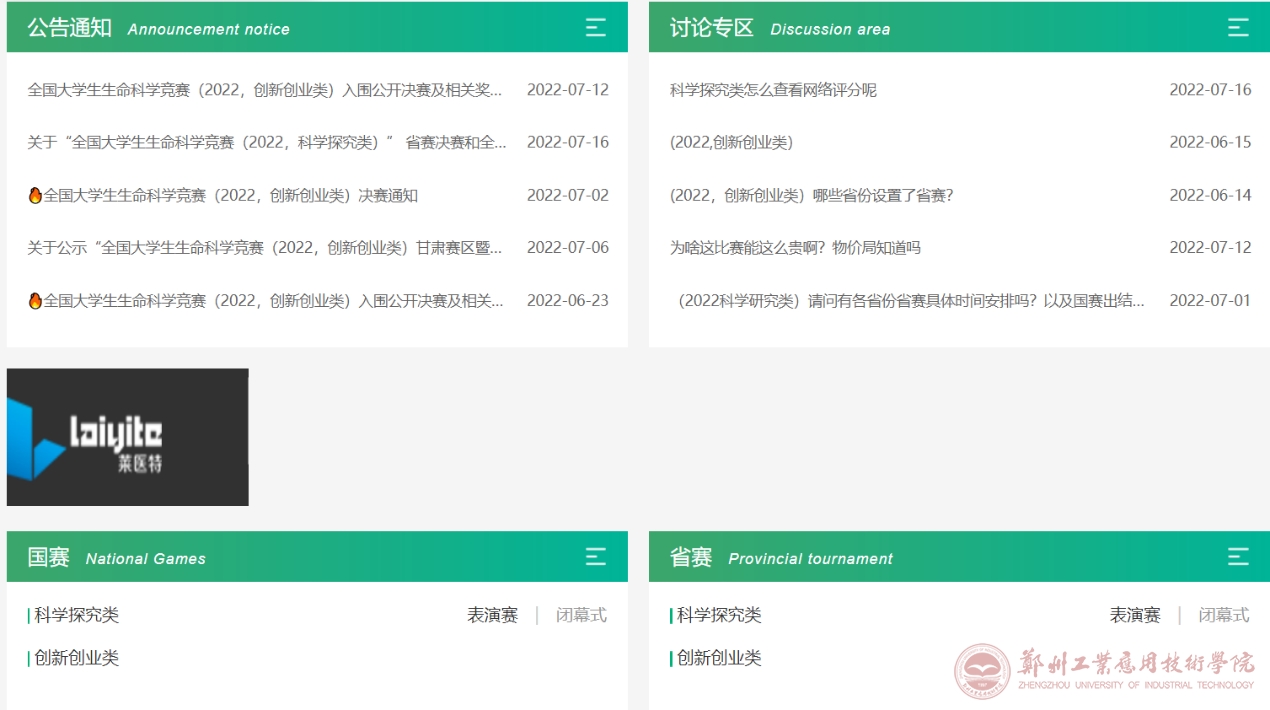Viewport: 1270px width, 710px height.
Task: Open 科学探究类 category under 国赛
Action: click(x=76, y=615)
